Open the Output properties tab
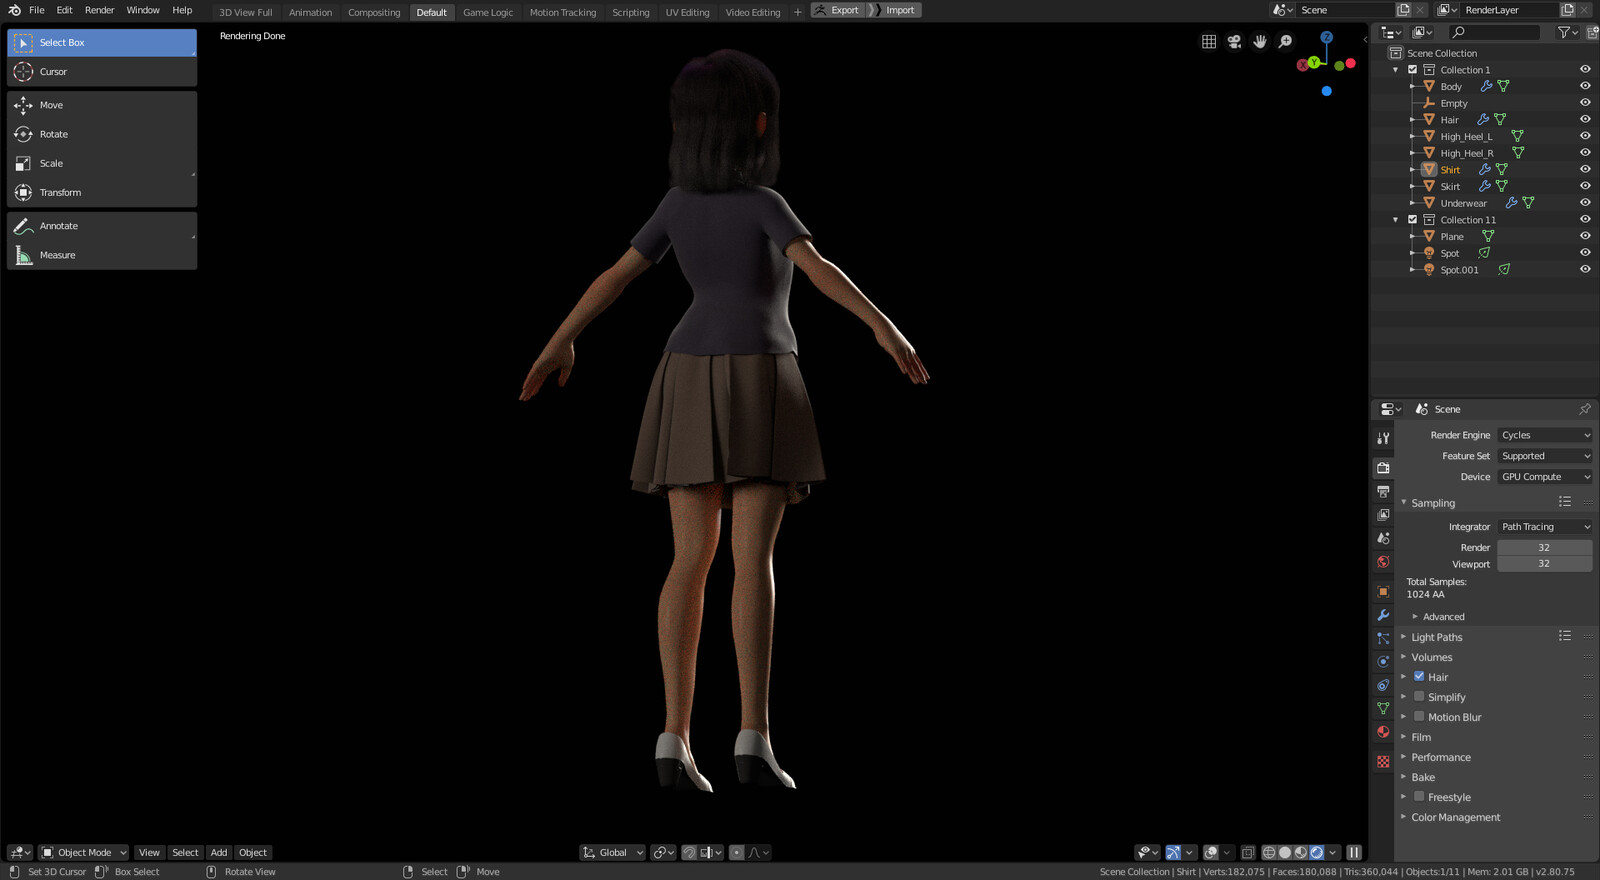 point(1383,491)
